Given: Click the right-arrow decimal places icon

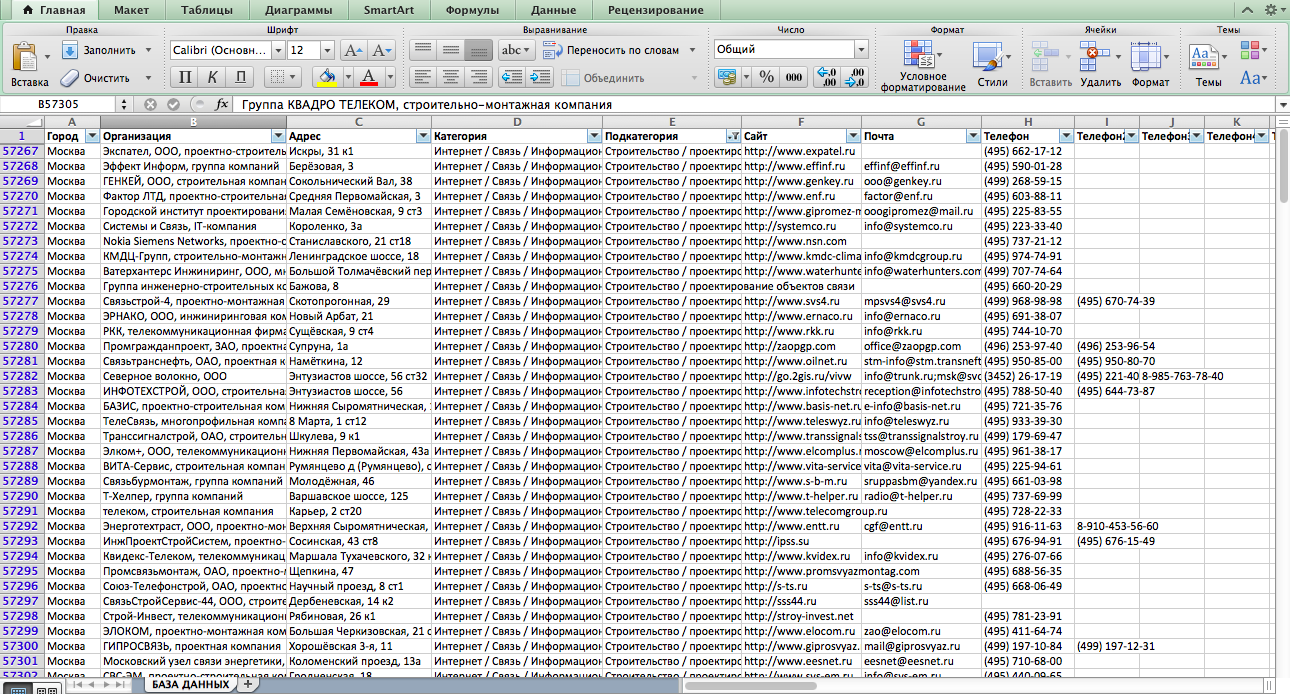Looking at the screenshot, I should coord(855,77).
